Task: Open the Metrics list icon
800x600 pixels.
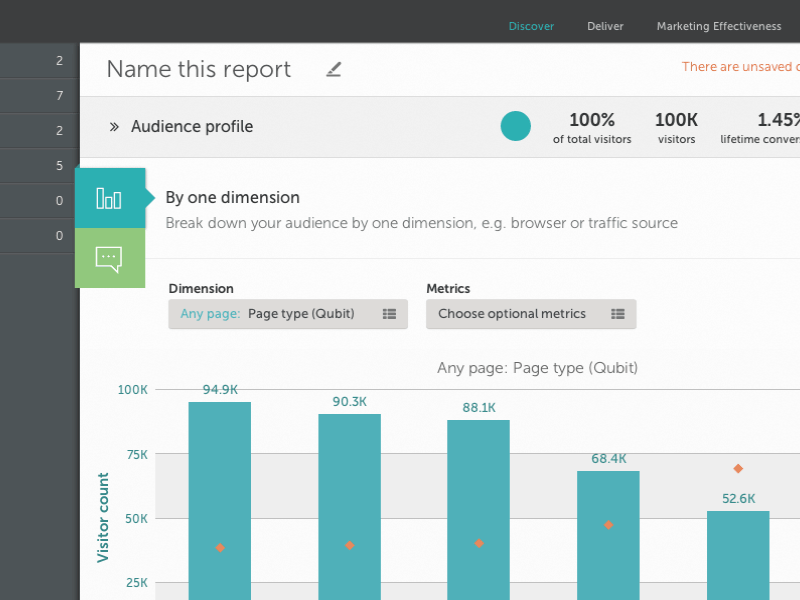Action: (618, 314)
